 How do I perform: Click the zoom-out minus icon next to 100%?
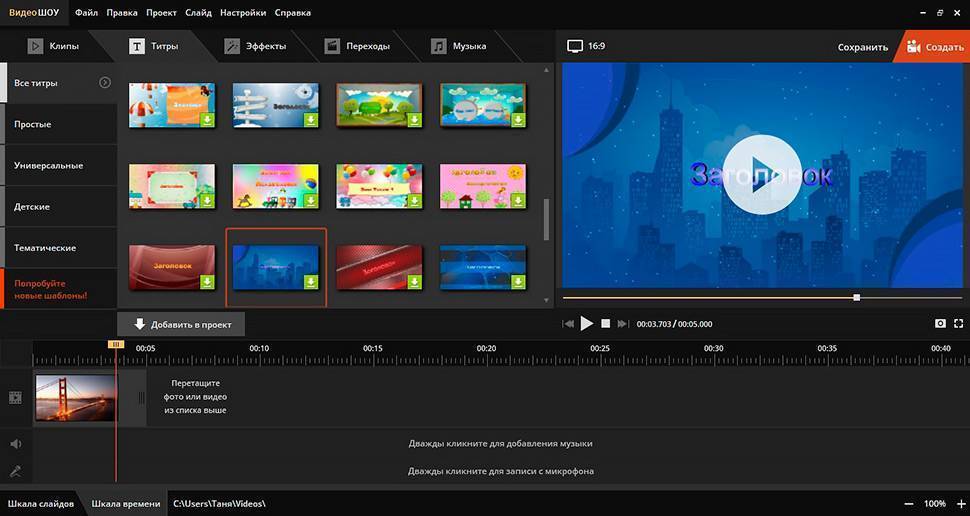[909, 503]
